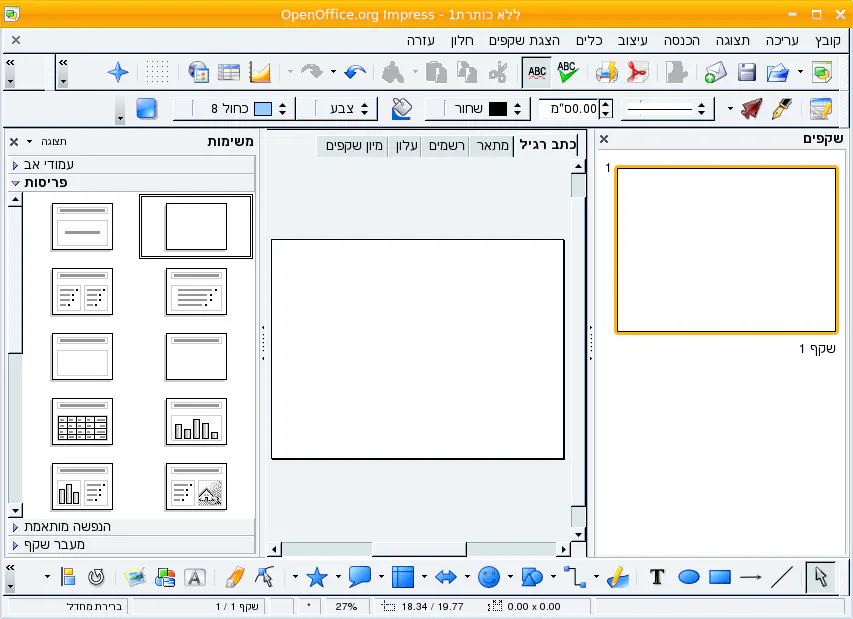The image size is (853, 619).
Task: Pick the Rectangle drawing tool
Action: (x=719, y=577)
